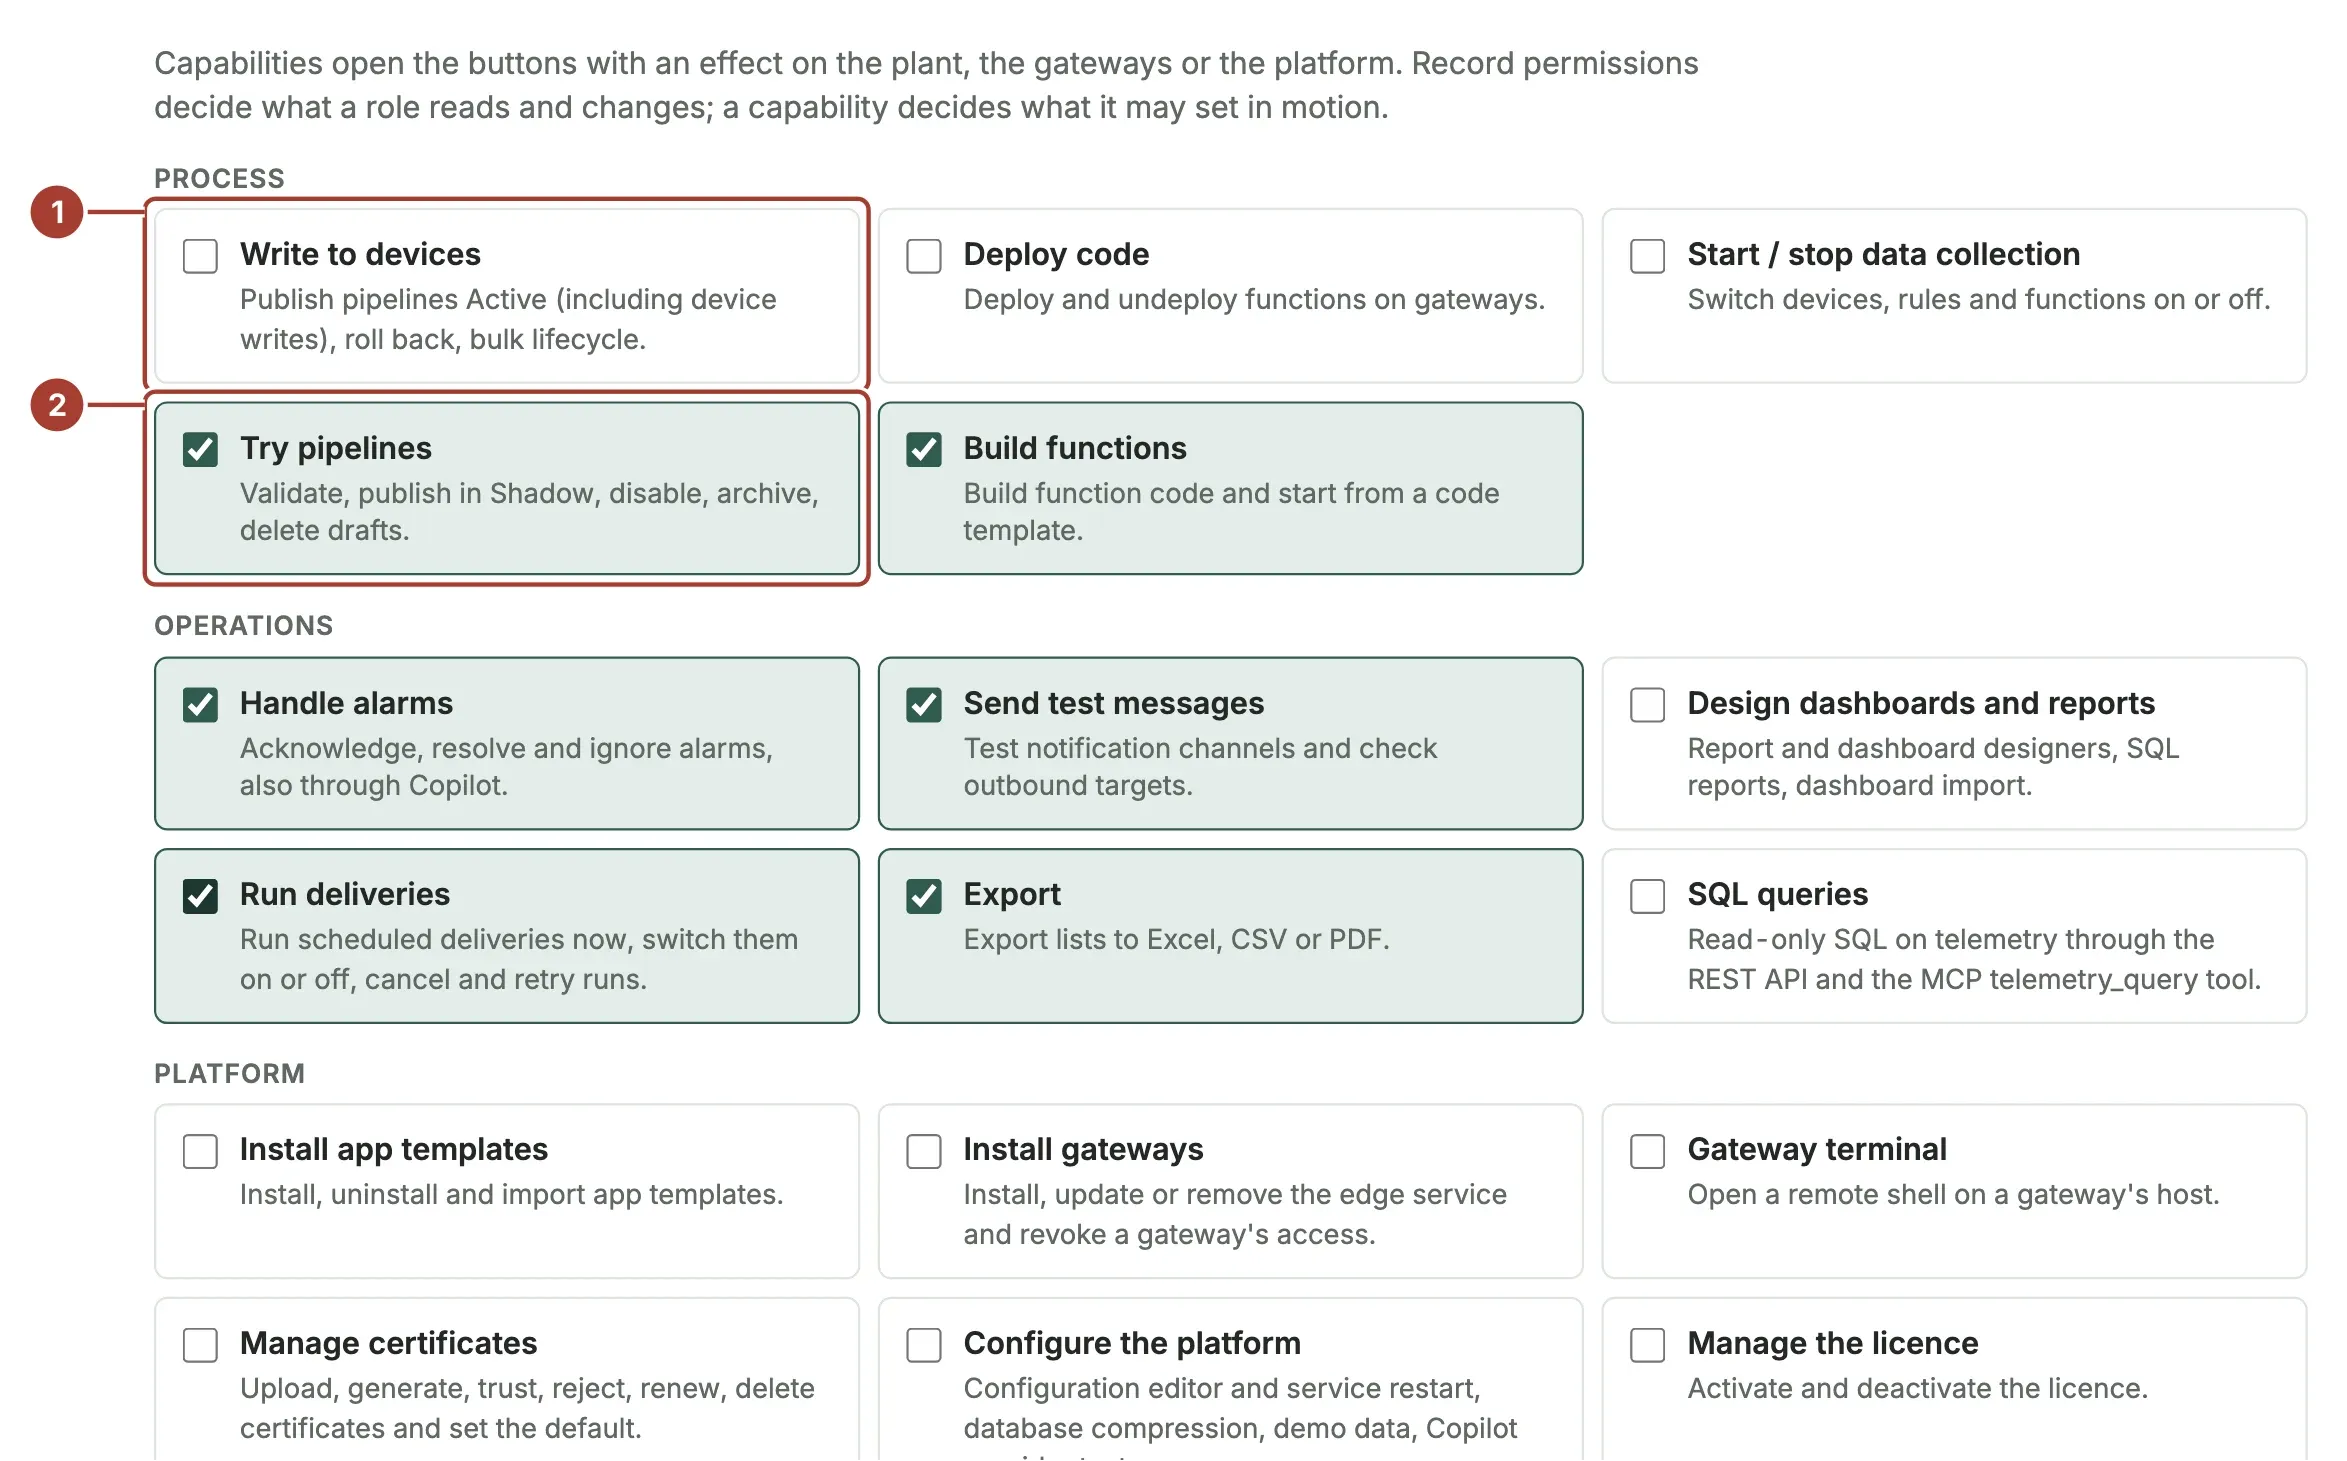Viewport: 2347px width, 1461px height.
Task: Click 'Open a remote shell on a gateway's host.'
Action: (x=1953, y=1194)
